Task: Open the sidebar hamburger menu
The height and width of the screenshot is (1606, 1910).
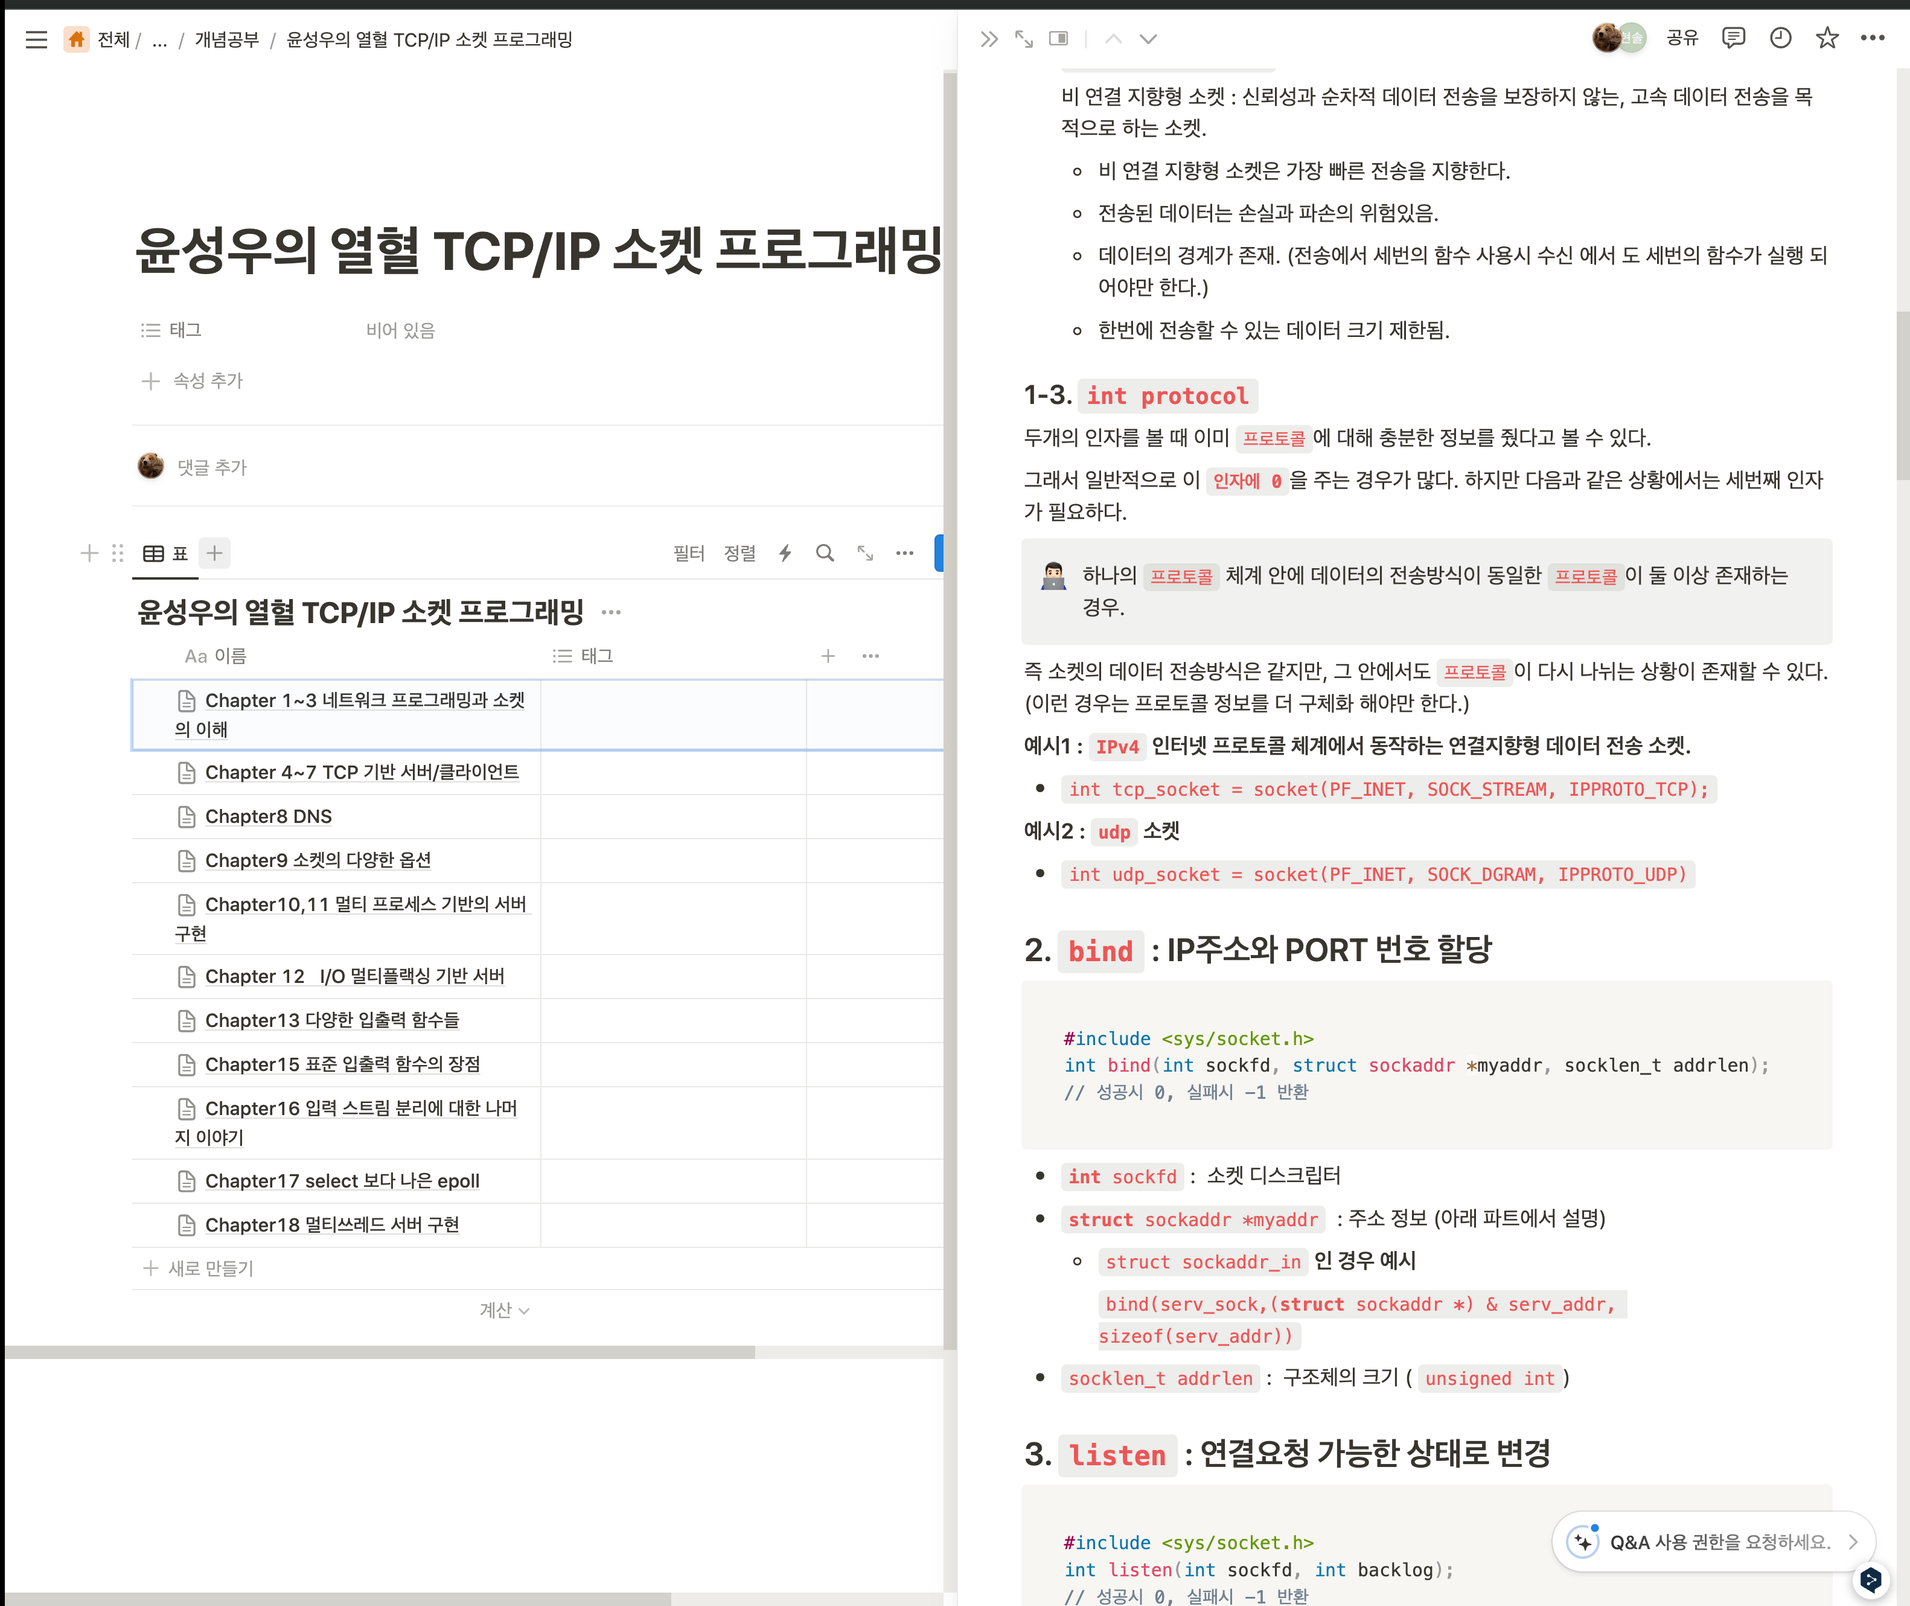Action: (x=37, y=40)
